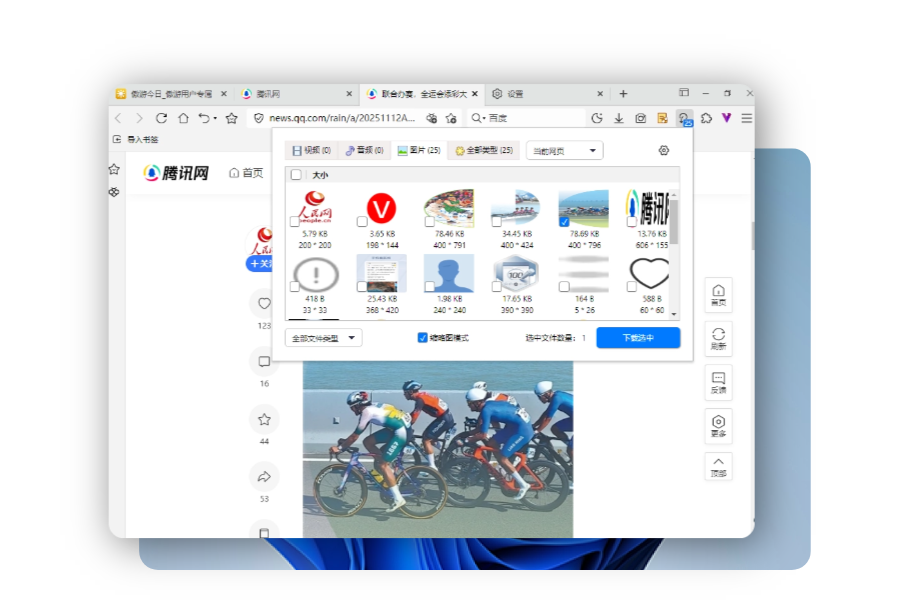
Task: Switch to the 全部类型 (25) tab
Action: tap(484, 150)
